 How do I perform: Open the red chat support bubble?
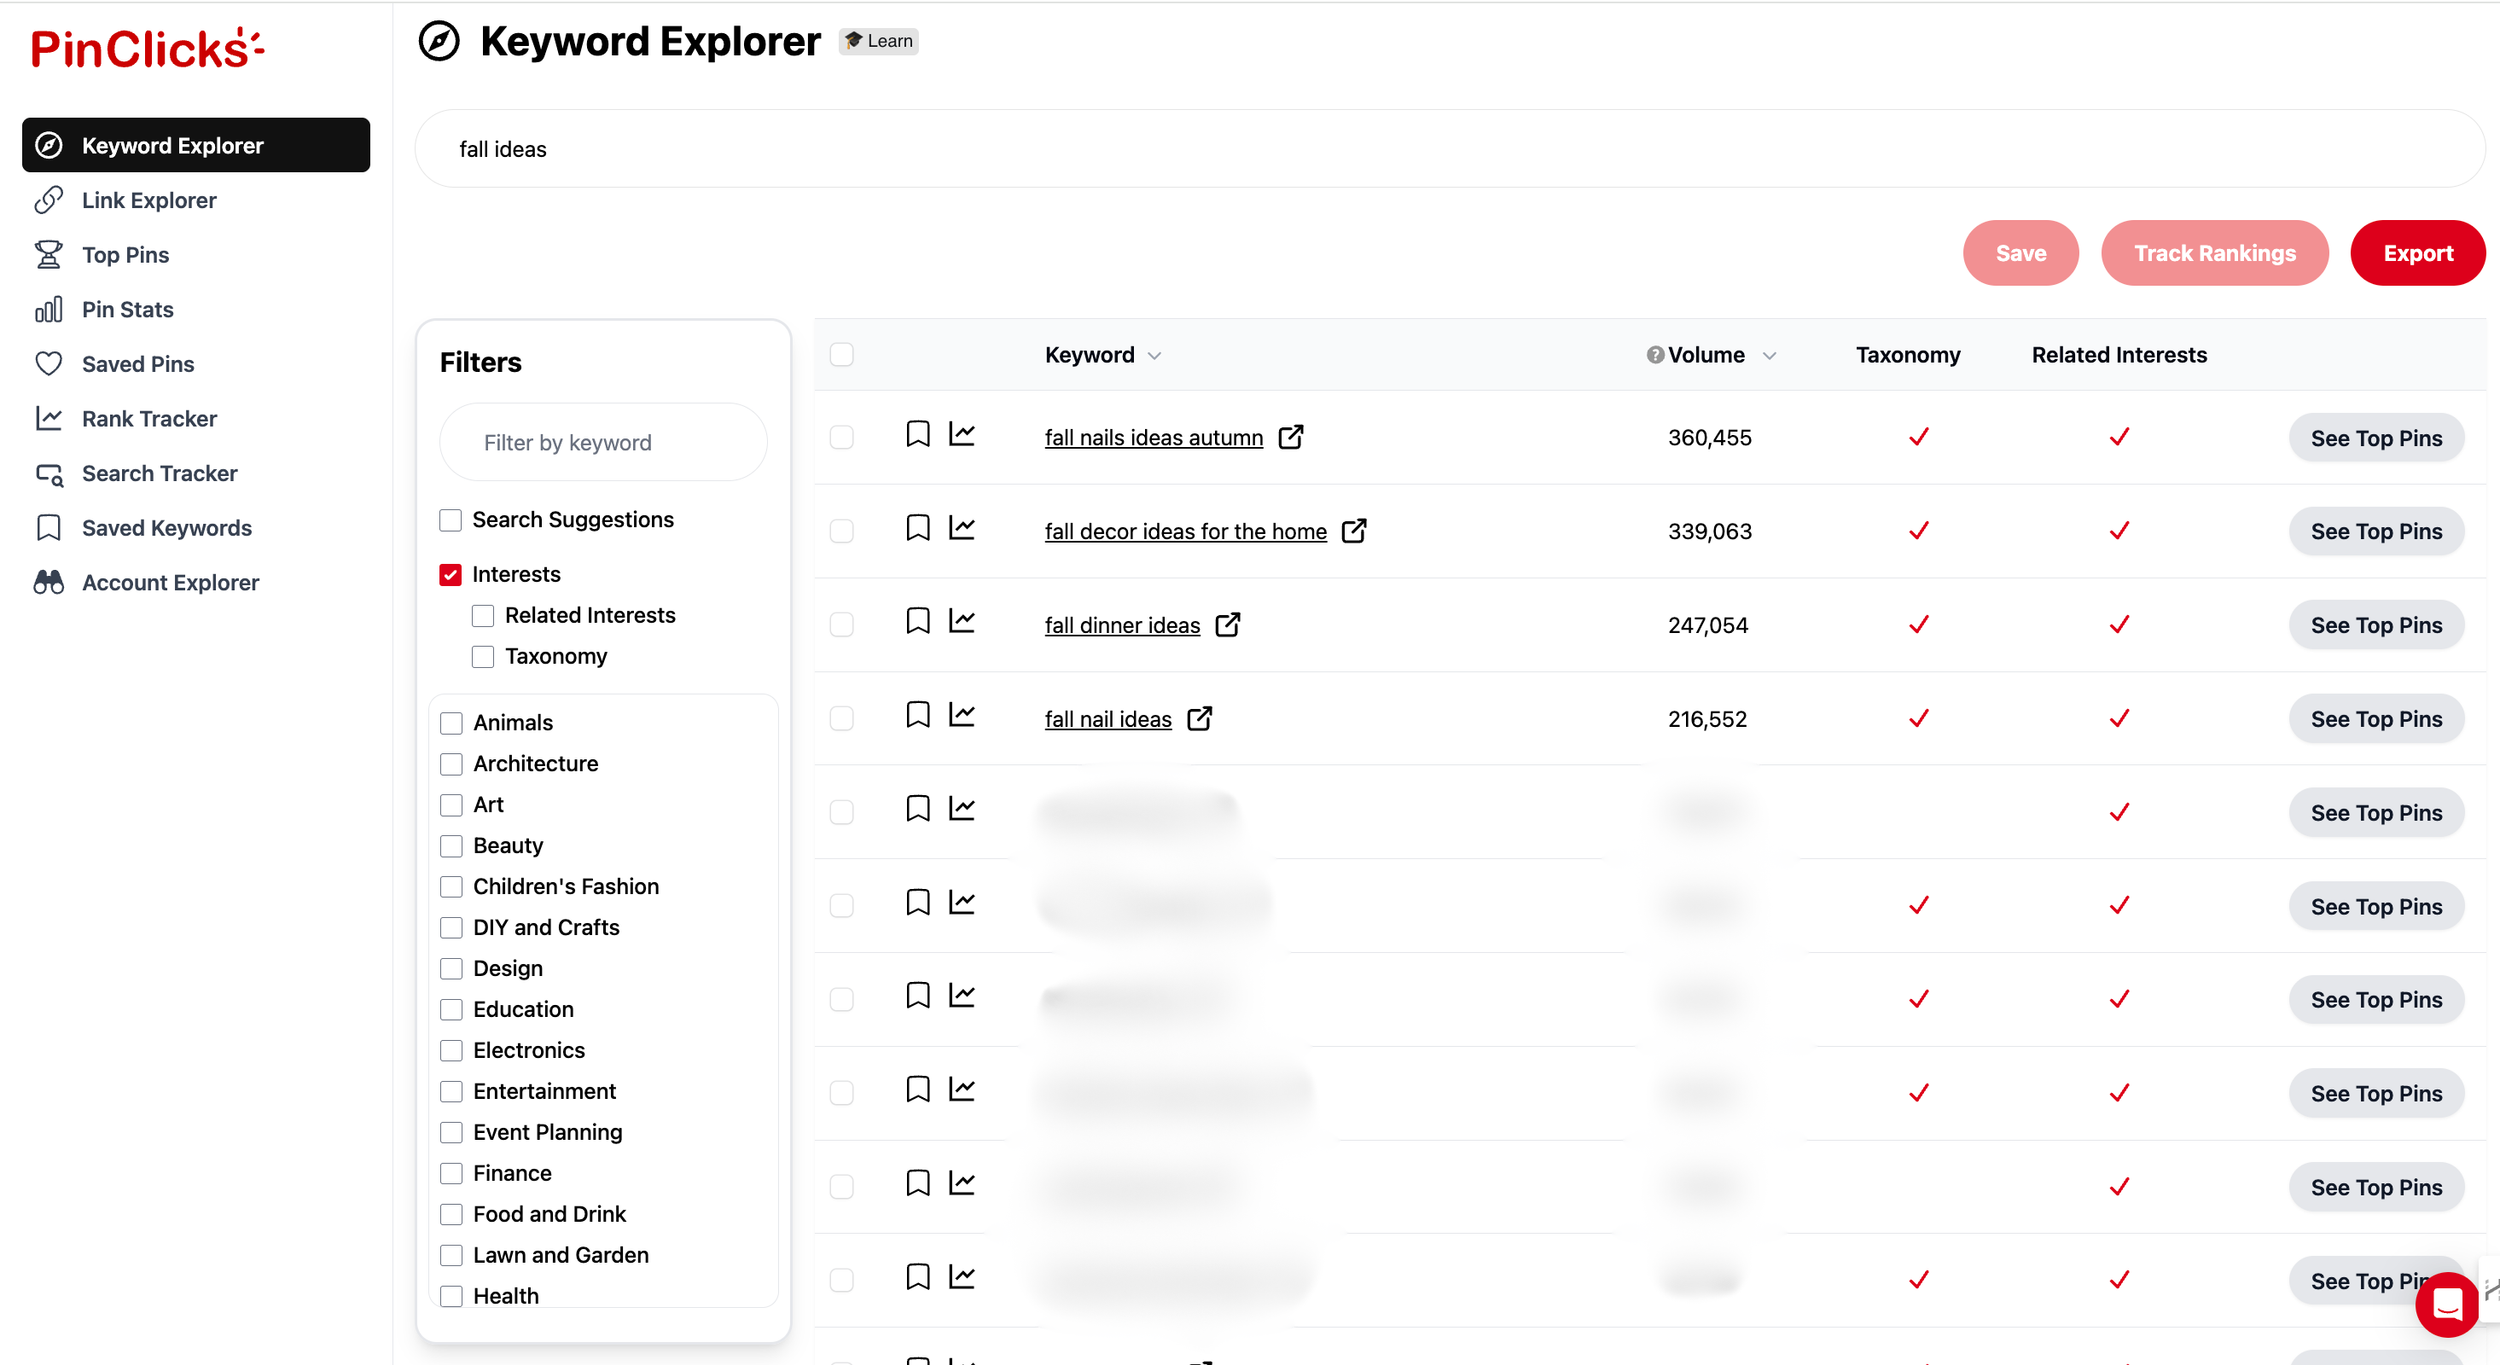2446,1305
